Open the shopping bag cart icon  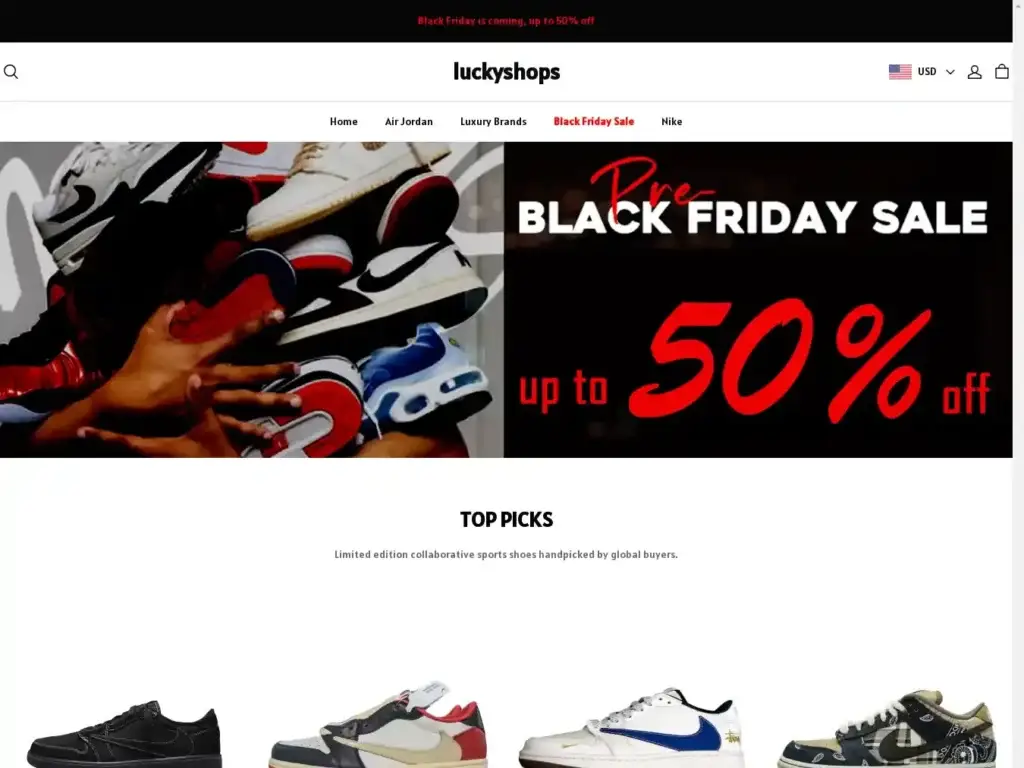1002,71
